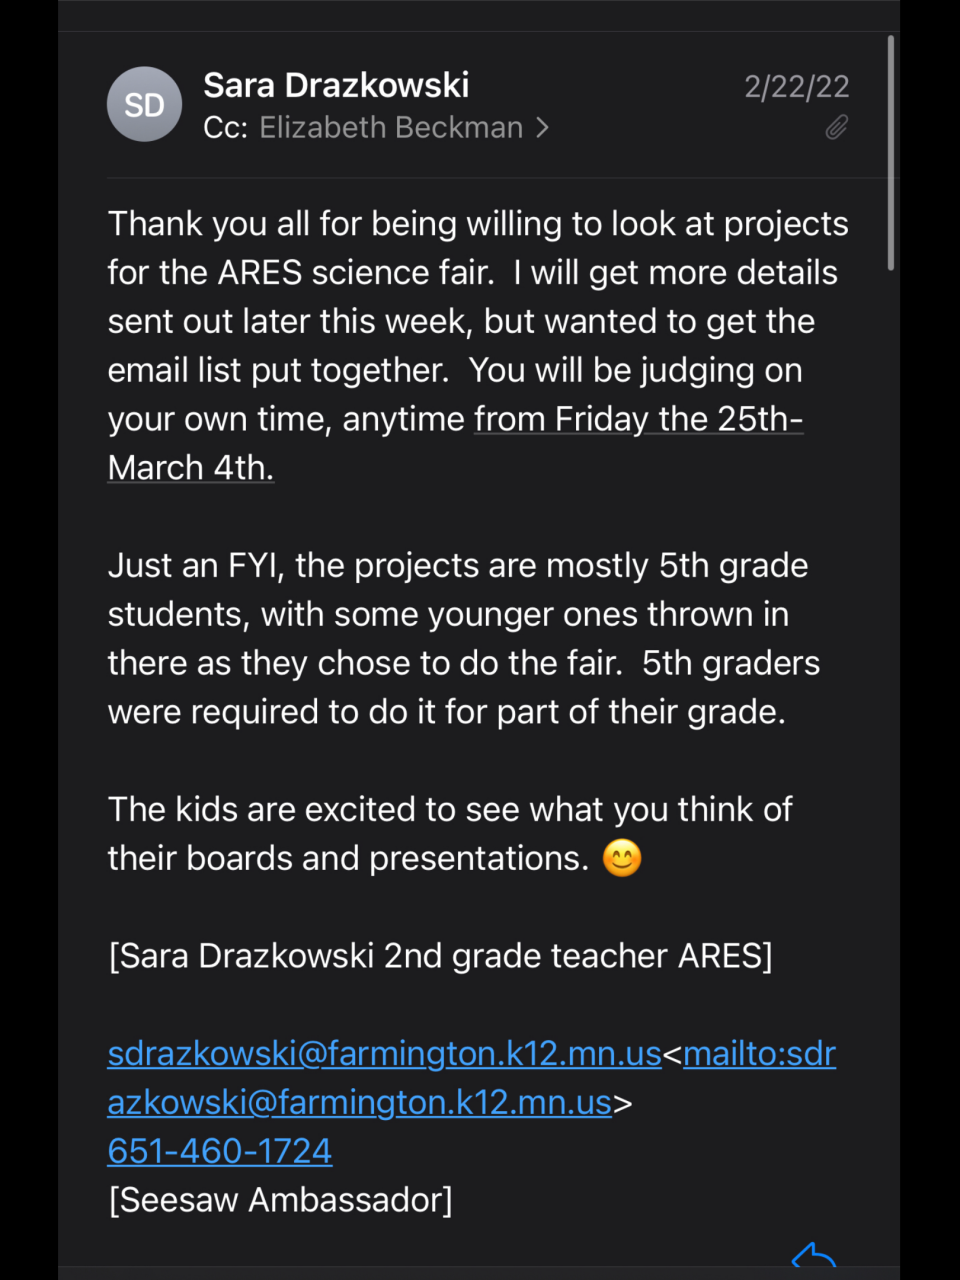Click the smiling face emoji
The width and height of the screenshot is (960, 1280).
(x=622, y=858)
